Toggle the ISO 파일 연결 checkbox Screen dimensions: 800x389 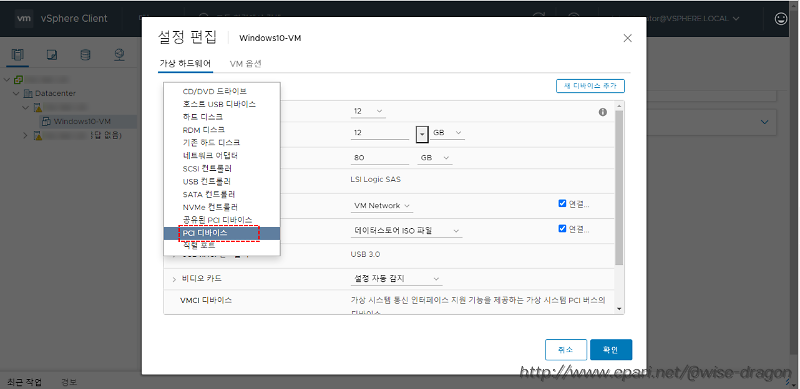[562, 228]
